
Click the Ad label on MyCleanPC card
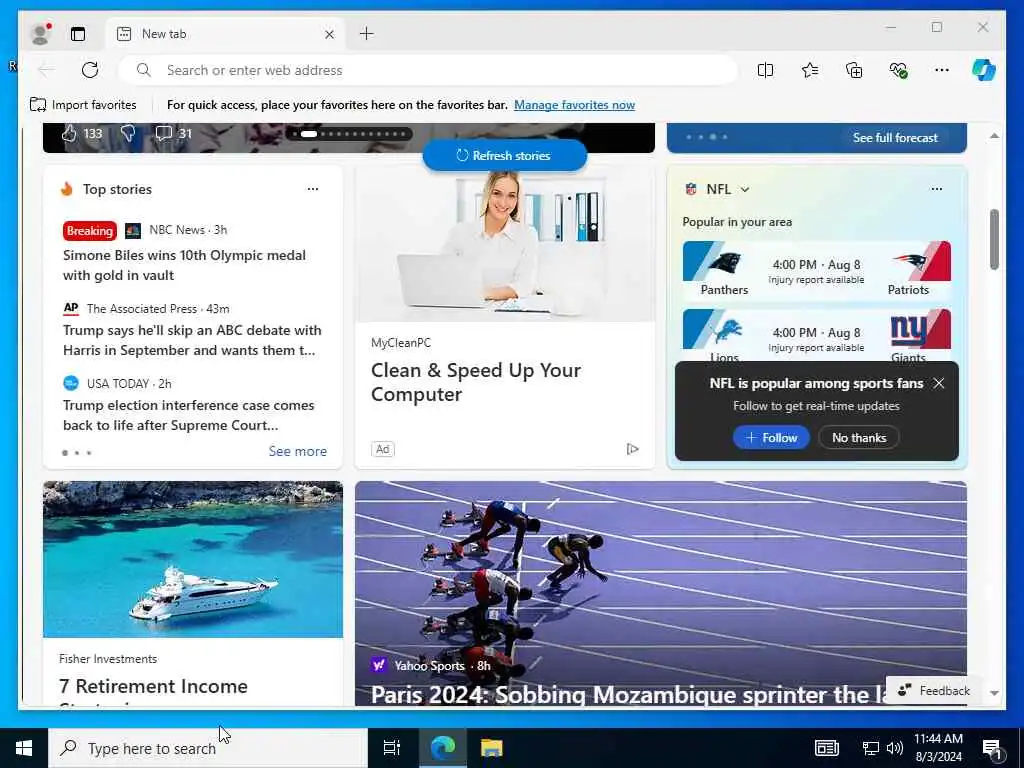pos(383,449)
